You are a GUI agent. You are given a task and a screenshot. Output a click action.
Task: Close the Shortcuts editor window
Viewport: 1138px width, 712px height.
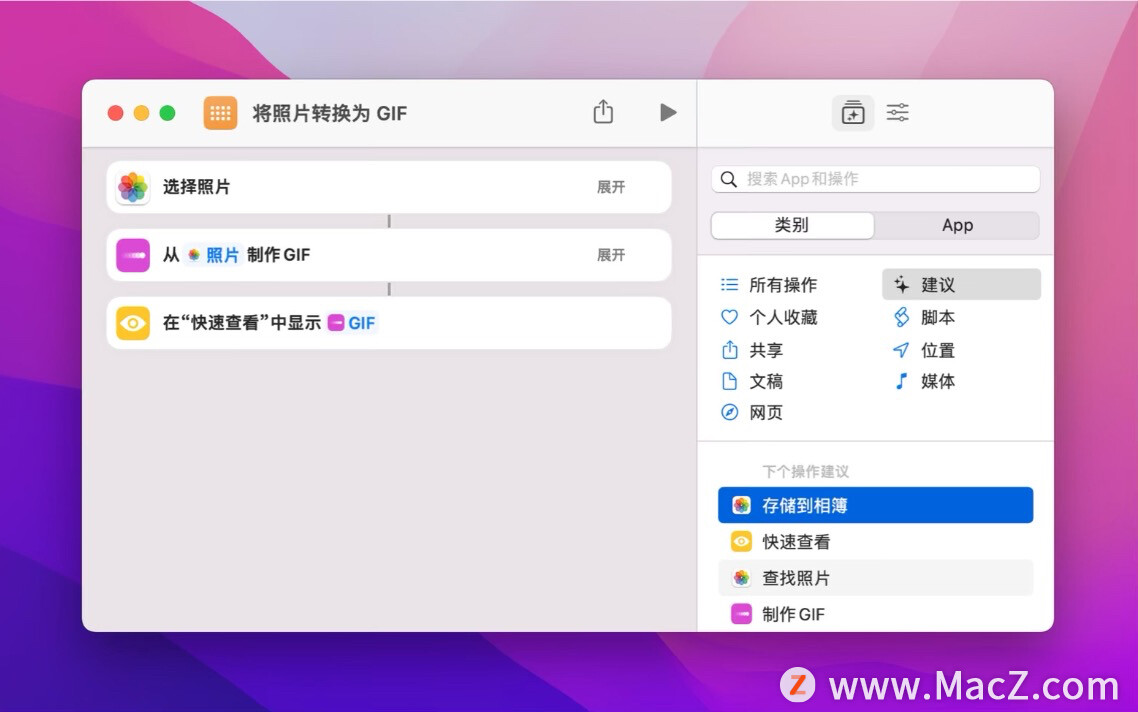[115, 113]
